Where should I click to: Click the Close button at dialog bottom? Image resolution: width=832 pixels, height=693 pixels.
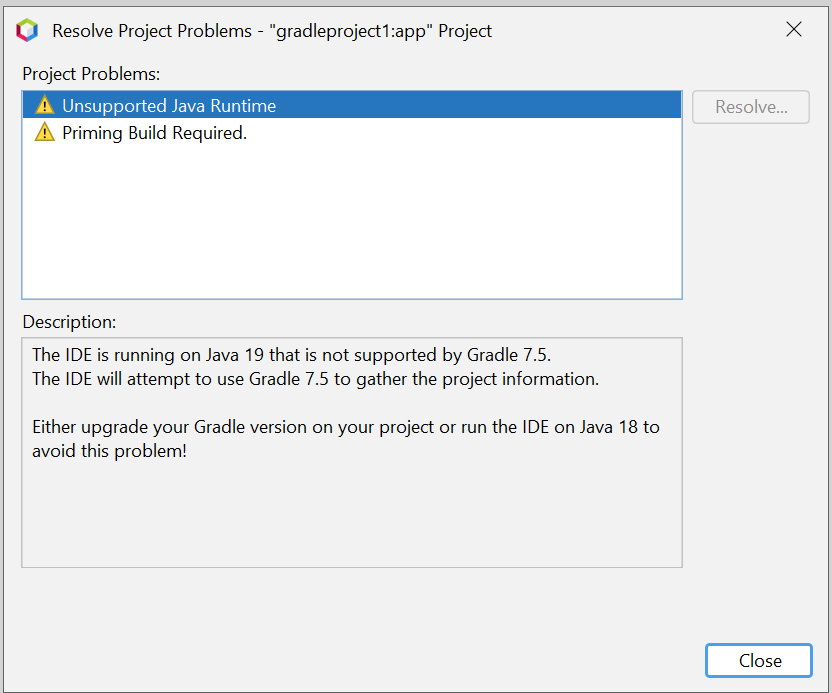(x=759, y=661)
